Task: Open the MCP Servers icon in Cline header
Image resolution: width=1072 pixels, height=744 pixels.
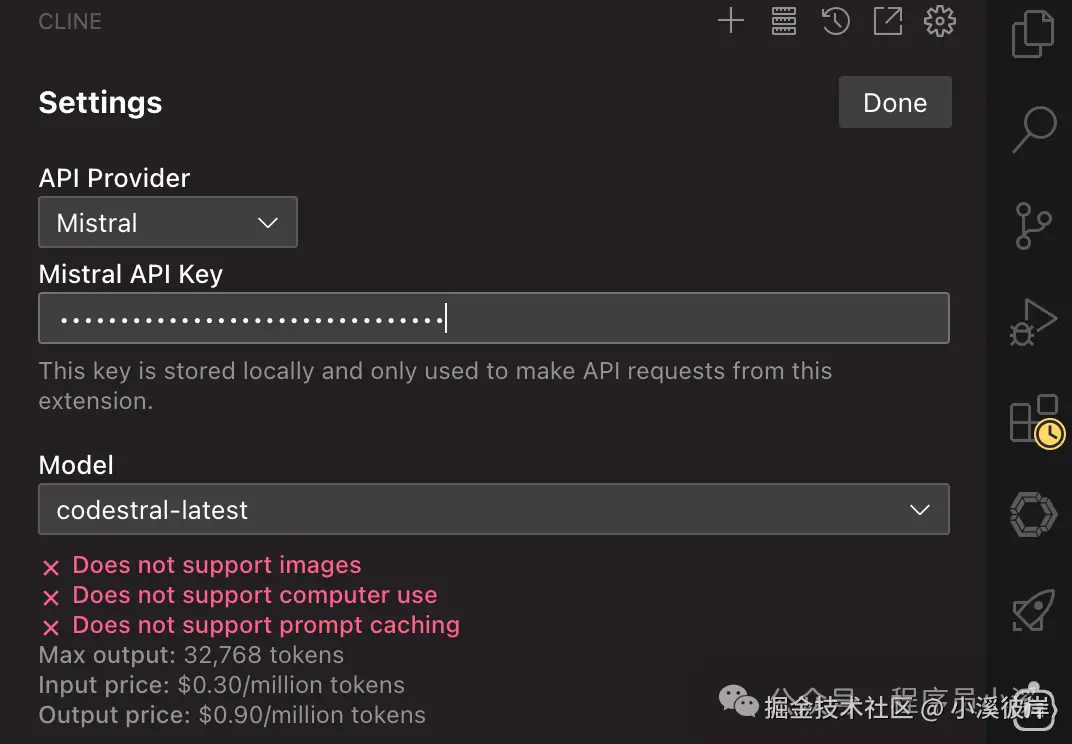Action: pos(784,21)
